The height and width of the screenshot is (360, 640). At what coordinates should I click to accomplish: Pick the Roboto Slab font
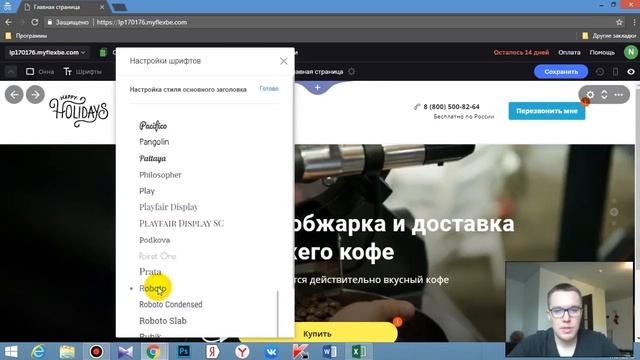coord(163,321)
